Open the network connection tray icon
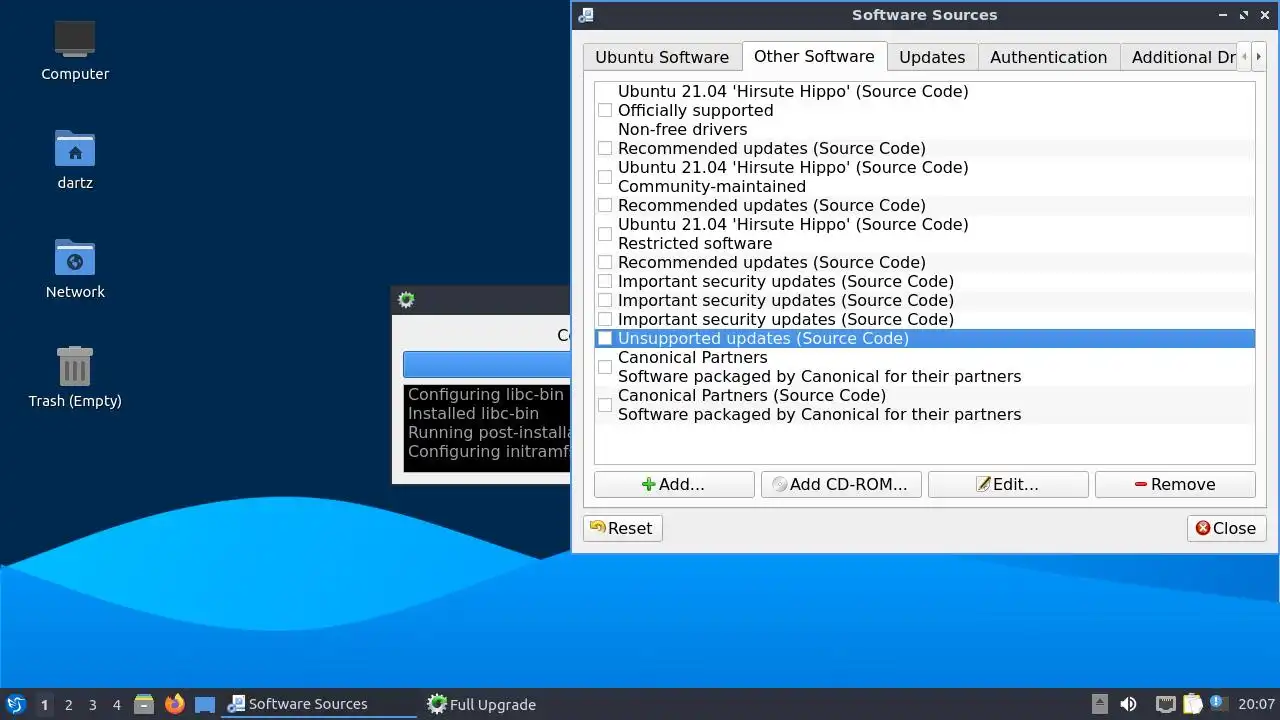The image size is (1280, 720). click(x=1165, y=704)
